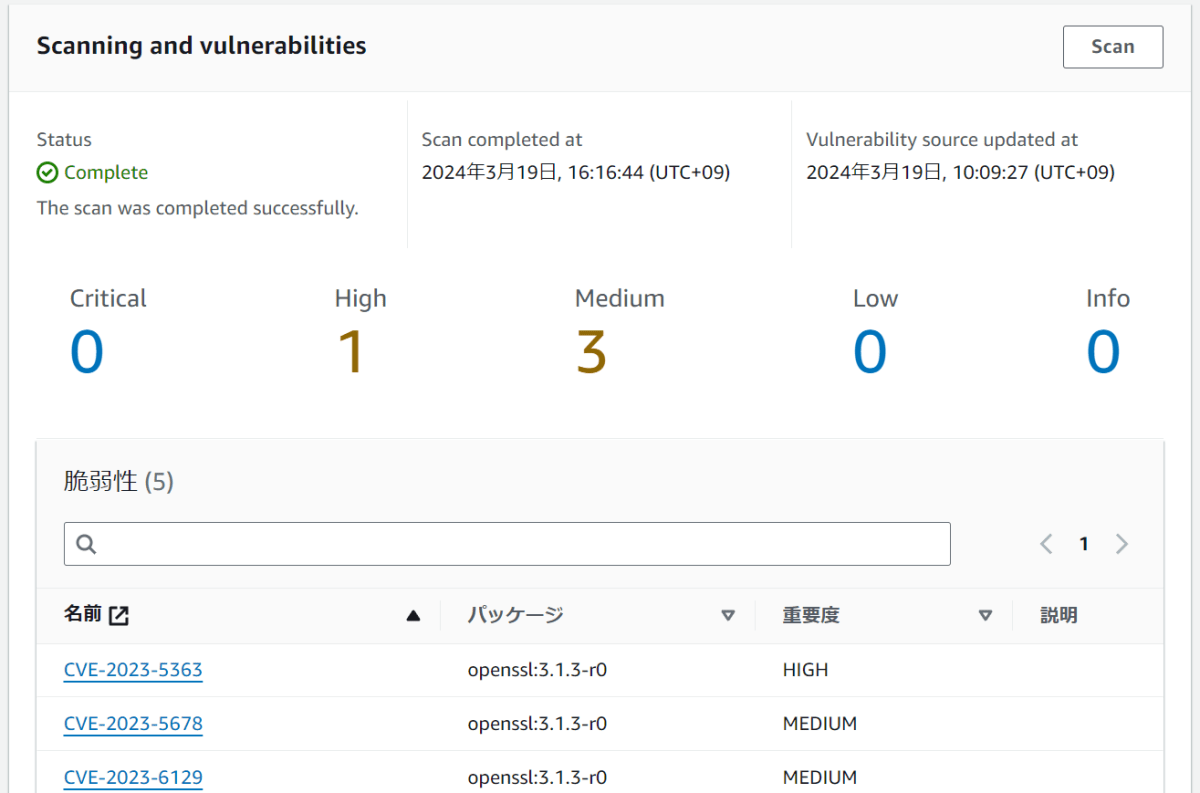The image size is (1200, 793).
Task: Click the magnifying glass search icon
Action: [x=86, y=544]
